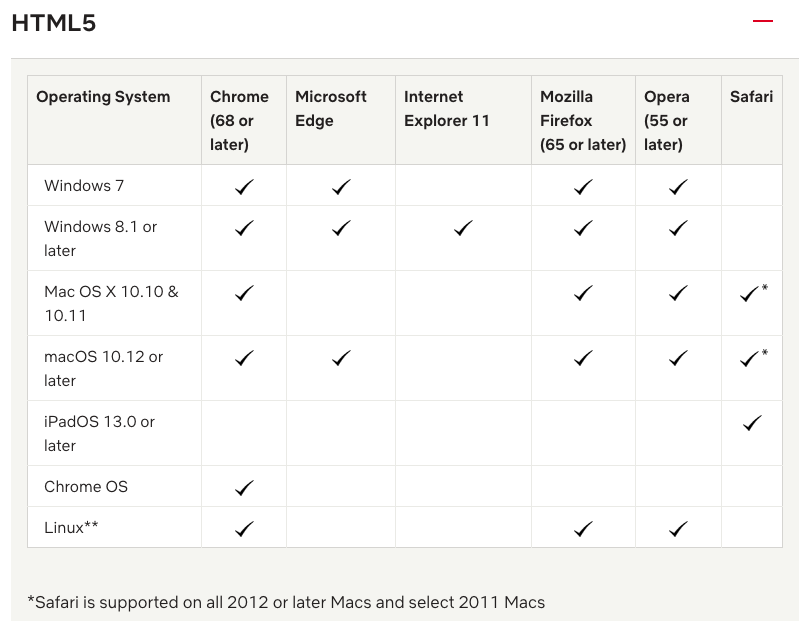Viewport: 811px width, 621px height.
Task: Click the Safari checkmark for iPadOS 13.0
Action: click(752, 423)
